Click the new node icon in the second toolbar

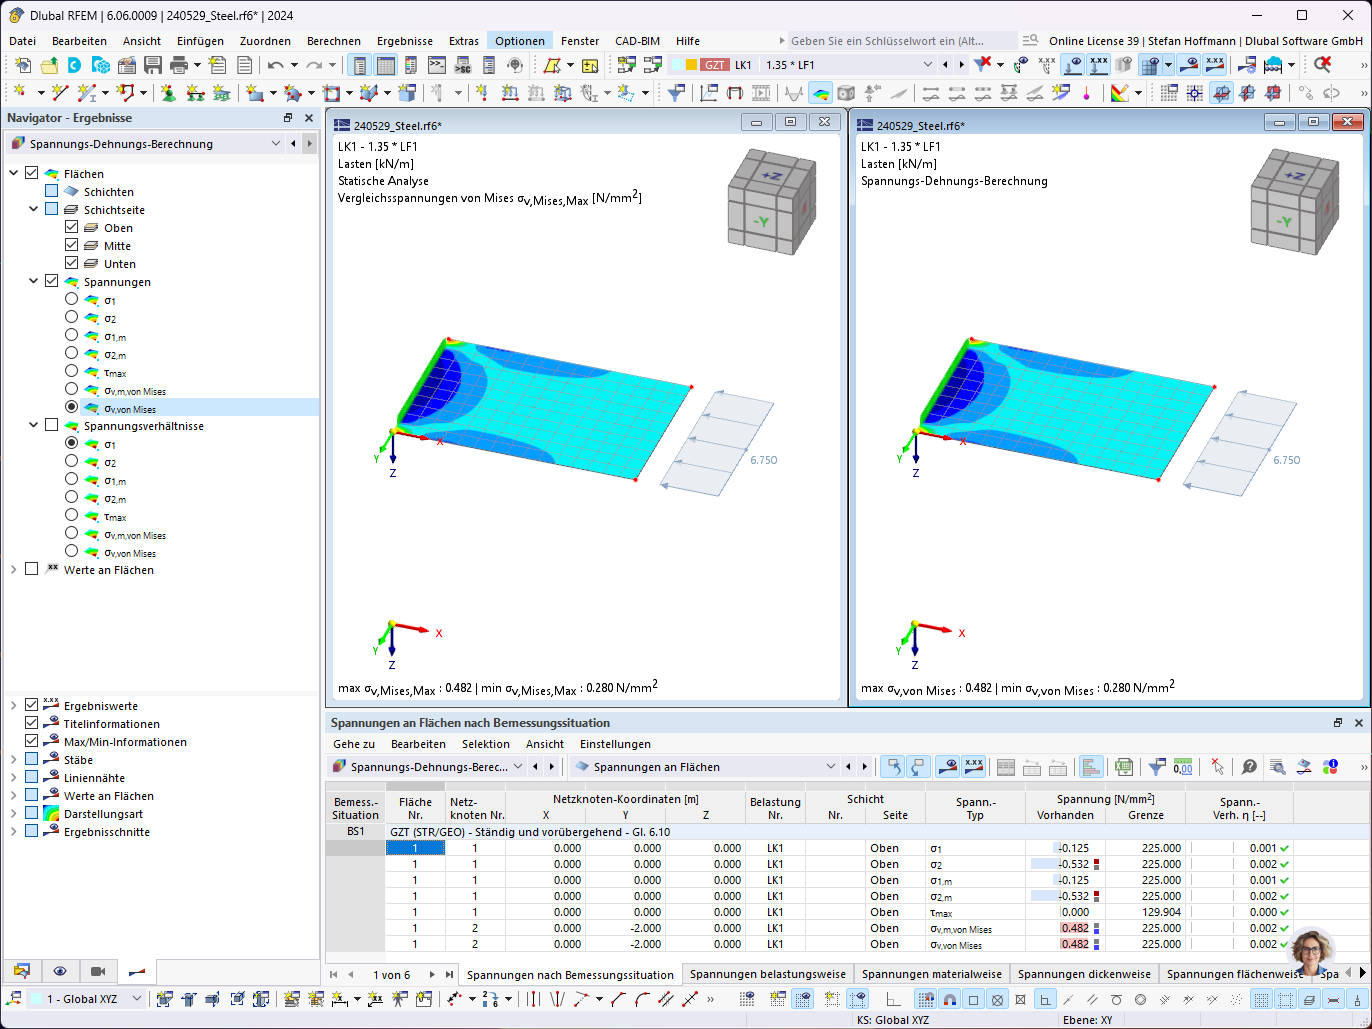click(18, 93)
